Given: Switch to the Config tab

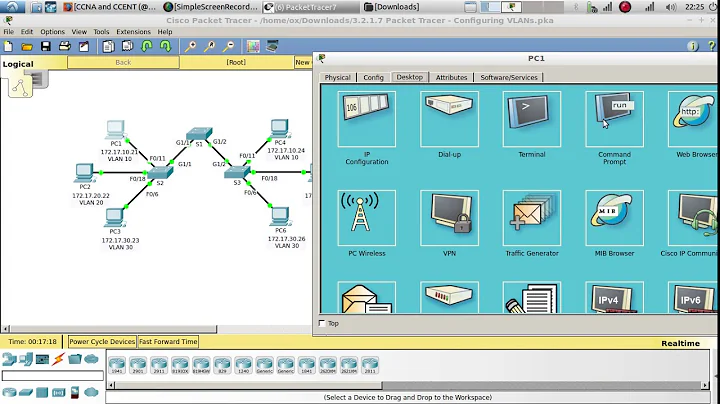Looking at the screenshot, I should [x=373, y=77].
